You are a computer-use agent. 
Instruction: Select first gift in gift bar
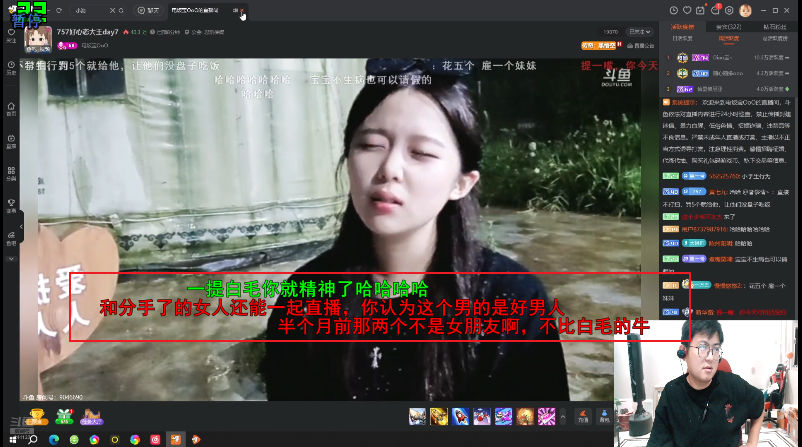click(x=417, y=416)
